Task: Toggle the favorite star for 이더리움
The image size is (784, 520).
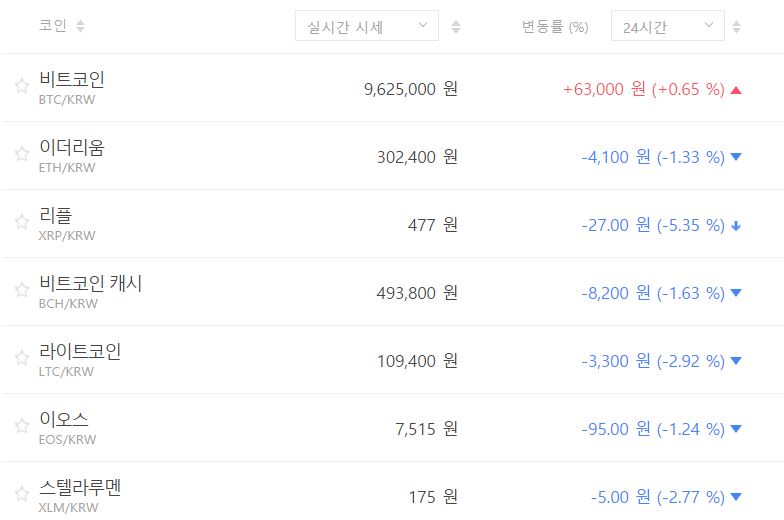Action: [21, 154]
